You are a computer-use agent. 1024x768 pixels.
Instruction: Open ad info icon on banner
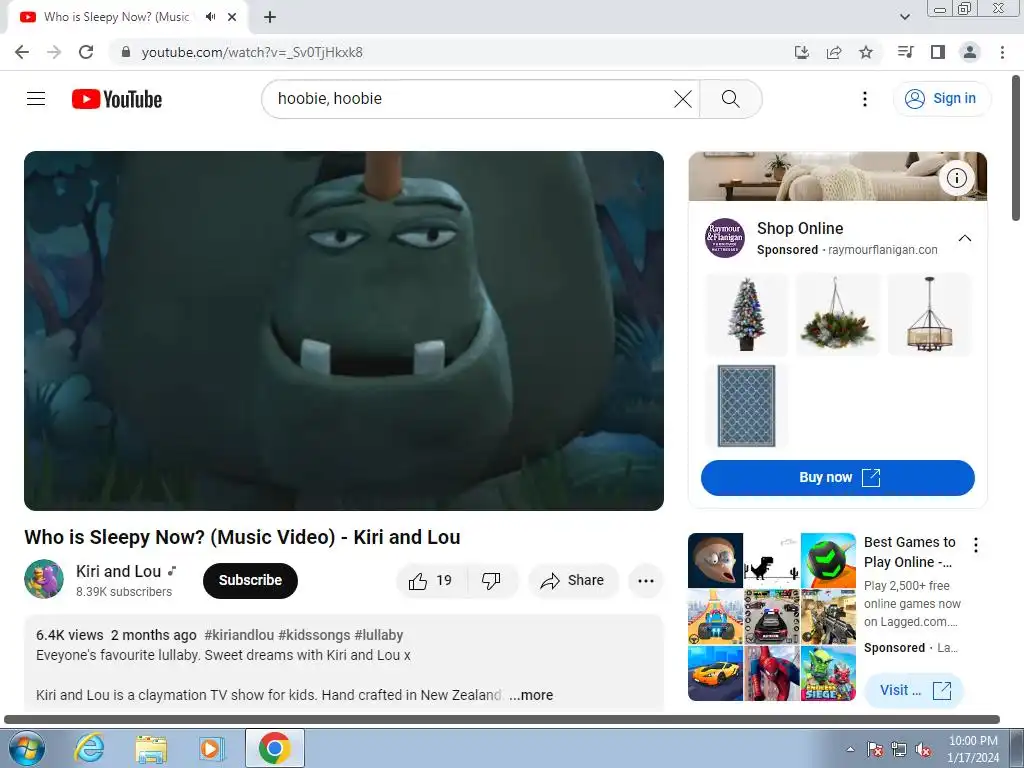click(957, 178)
